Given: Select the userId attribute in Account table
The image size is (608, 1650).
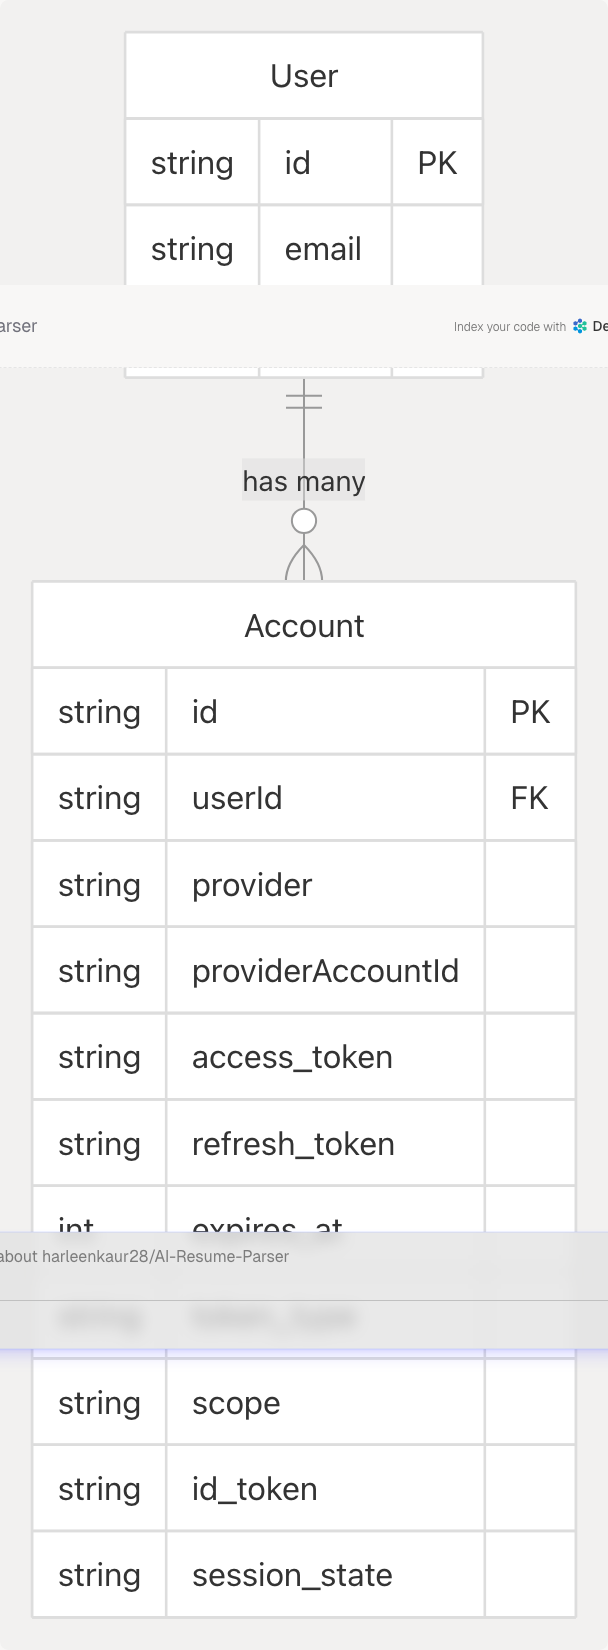Looking at the screenshot, I should click(237, 798).
